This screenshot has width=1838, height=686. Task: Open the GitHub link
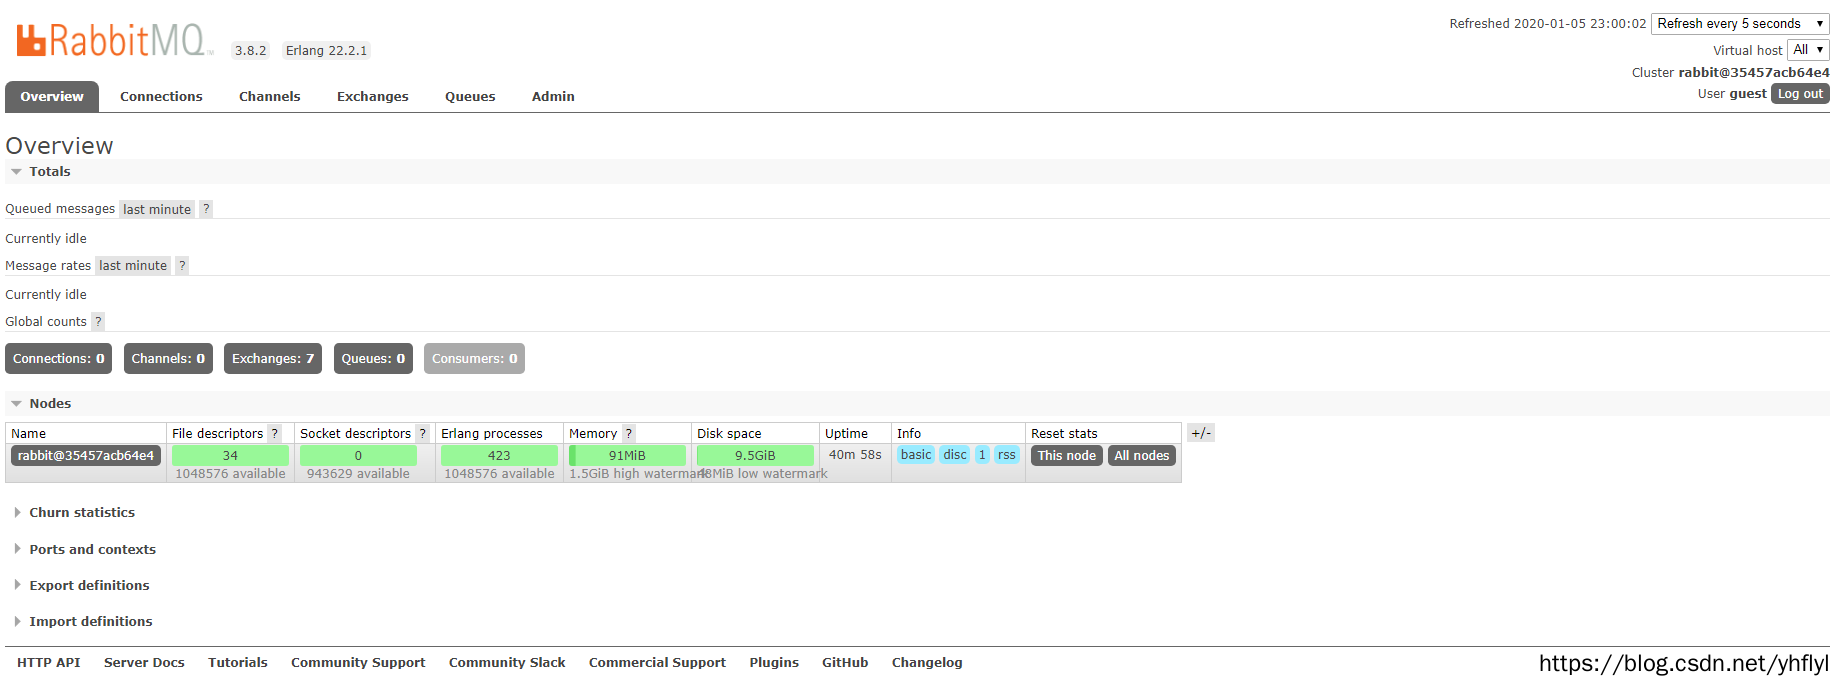click(x=845, y=662)
